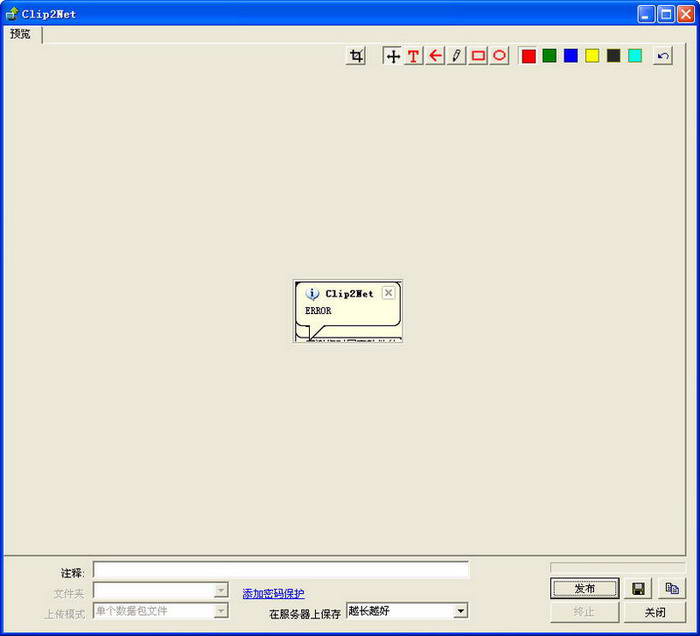Open the 越长越好 server storage dropdown

point(407,611)
